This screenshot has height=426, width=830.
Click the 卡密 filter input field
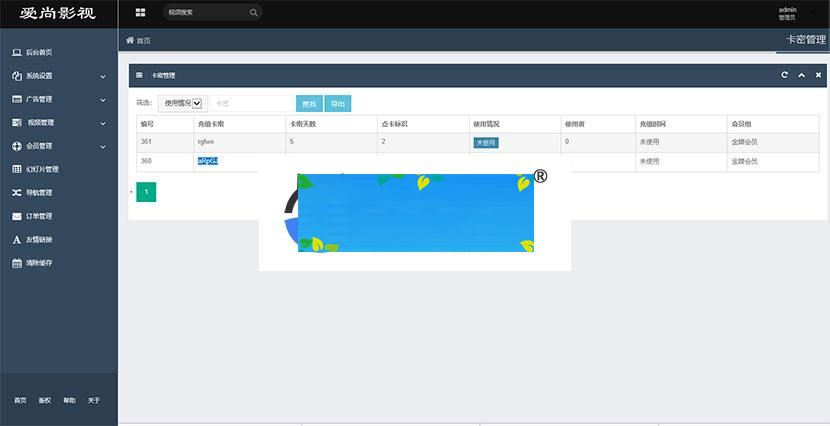250,104
